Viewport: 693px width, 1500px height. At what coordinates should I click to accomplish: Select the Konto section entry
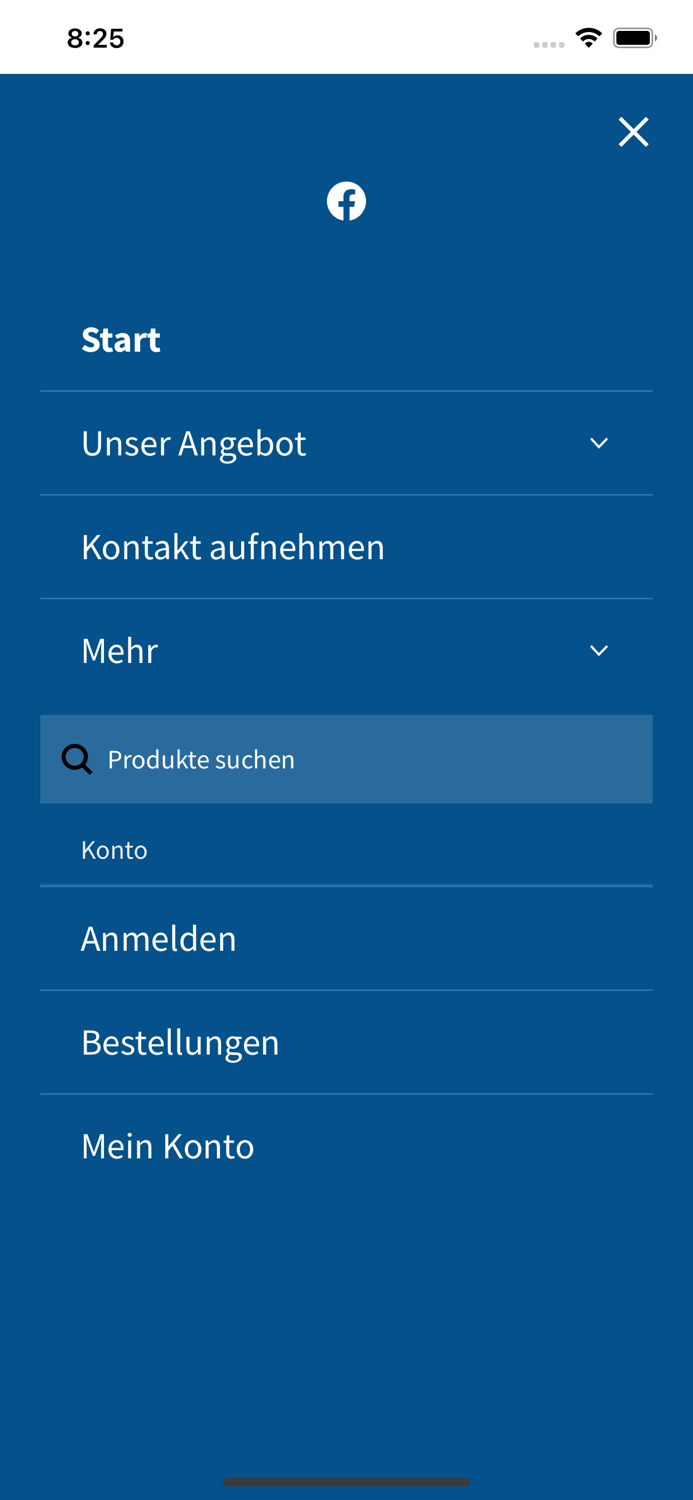click(114, 849)
